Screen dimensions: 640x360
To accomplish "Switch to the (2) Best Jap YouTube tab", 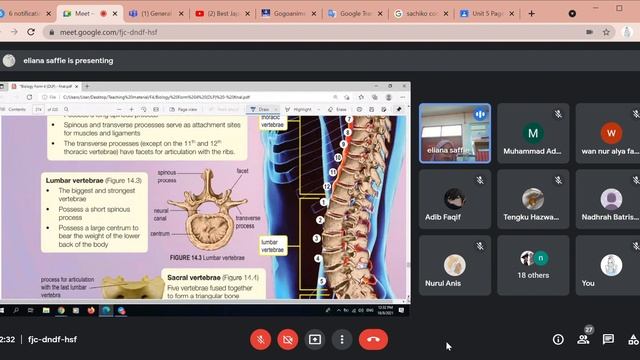I will coord(222,13).
